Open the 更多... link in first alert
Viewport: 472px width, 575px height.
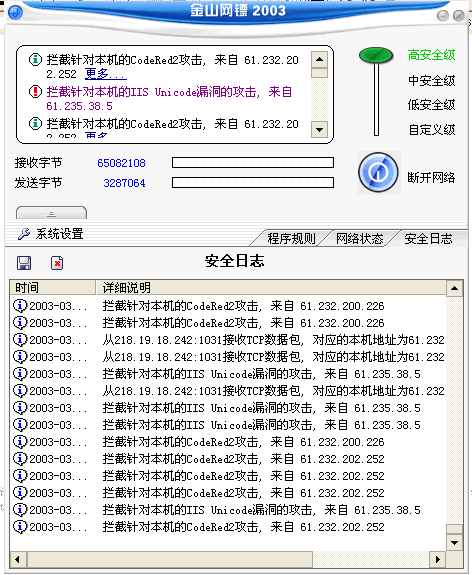(x=106, y=74)
